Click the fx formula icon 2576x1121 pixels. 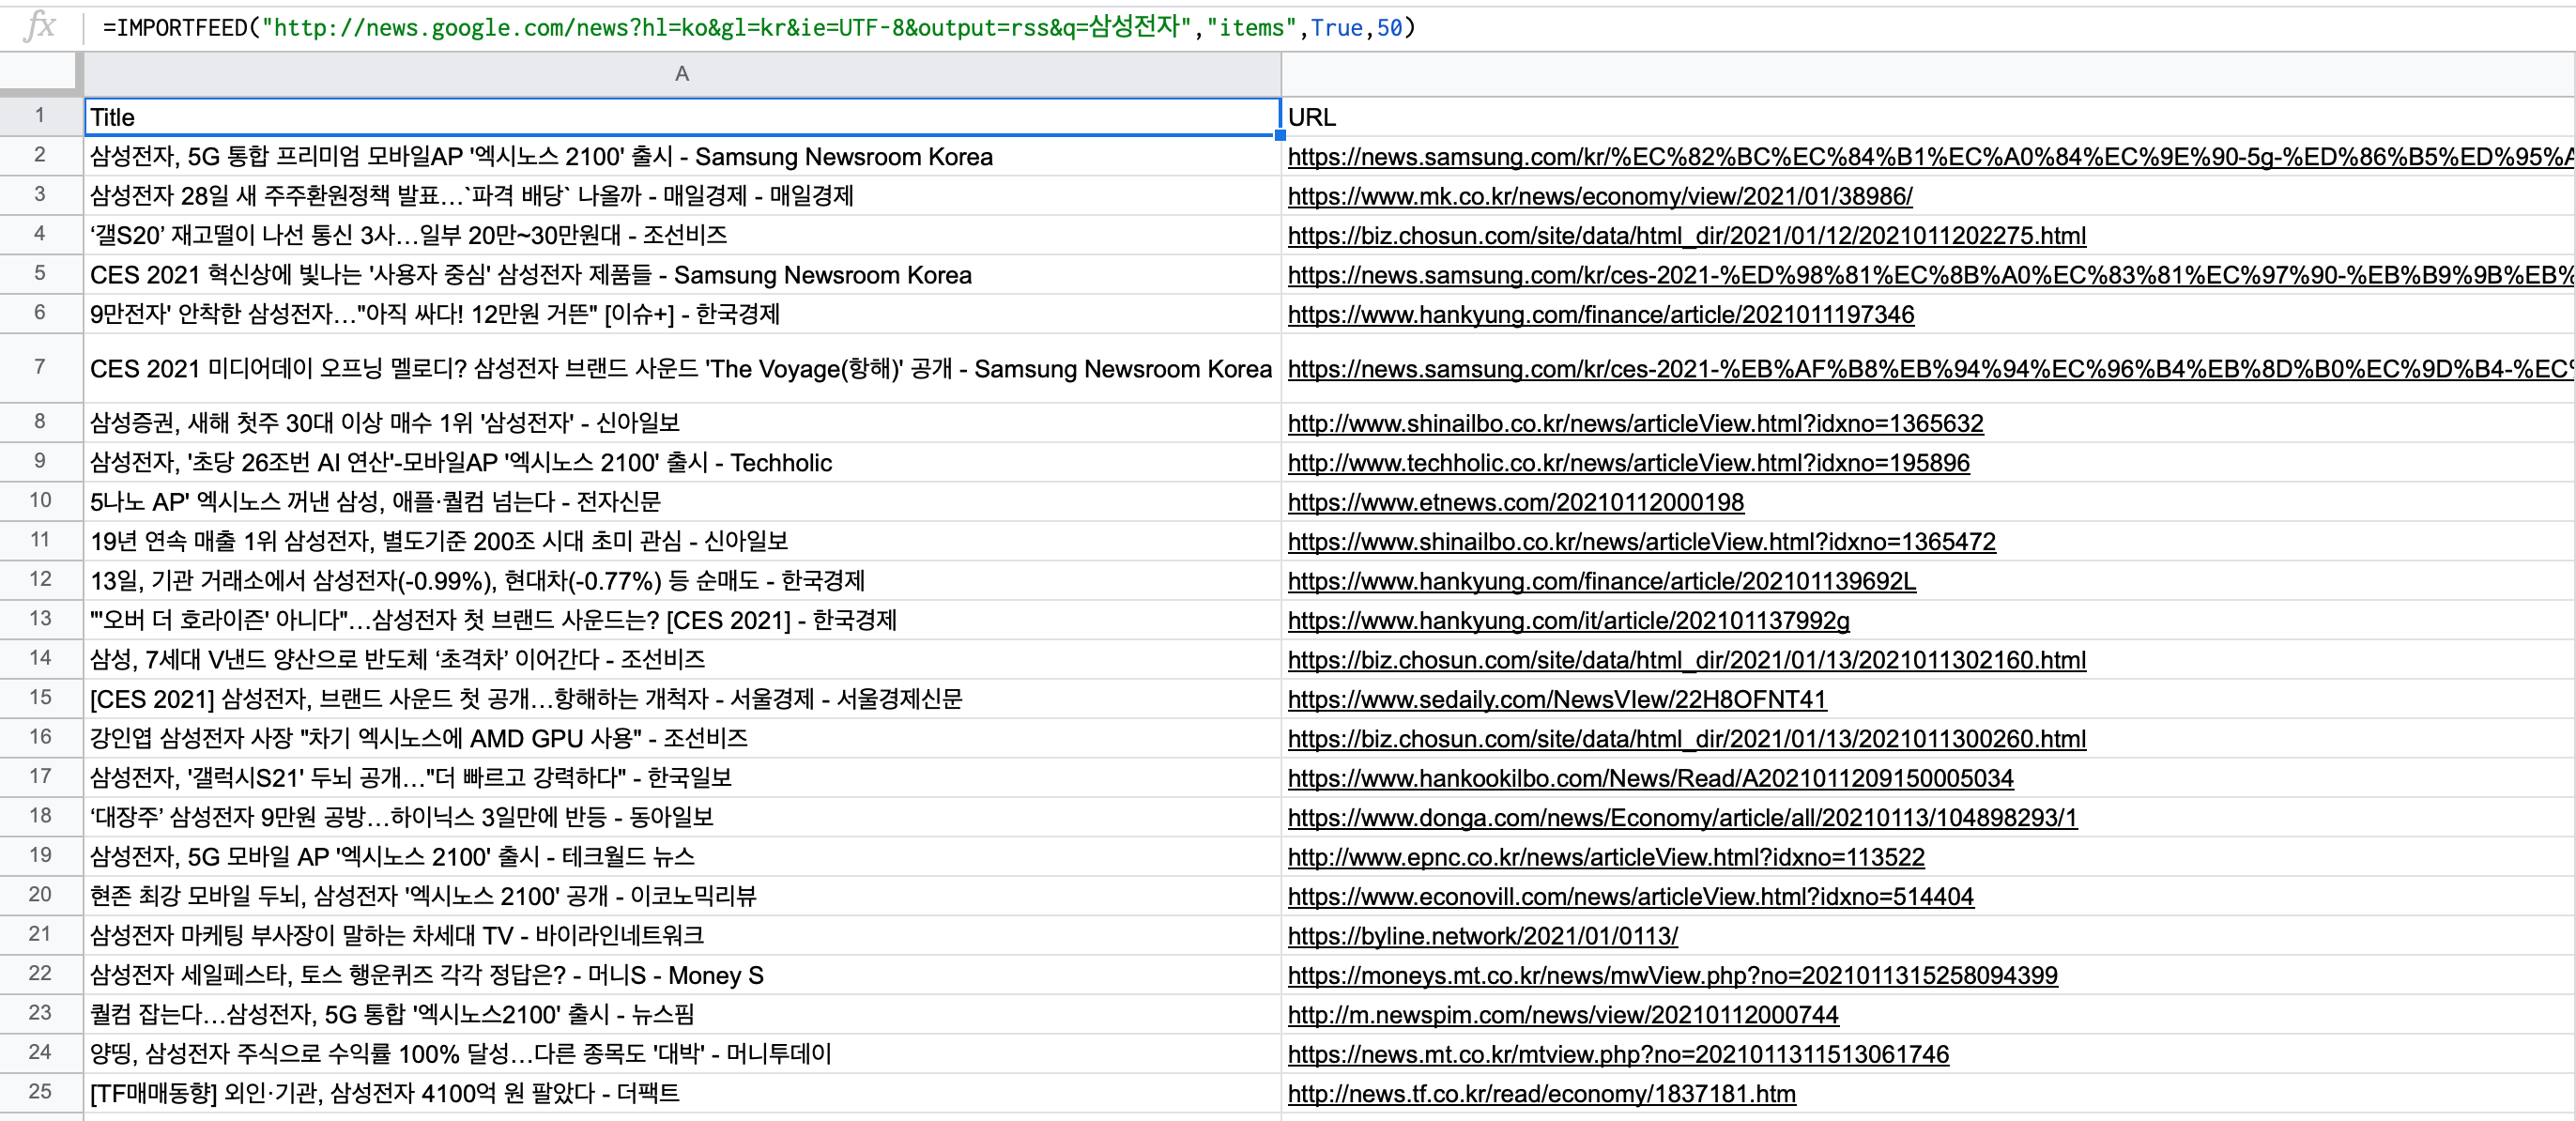(39, 26)
